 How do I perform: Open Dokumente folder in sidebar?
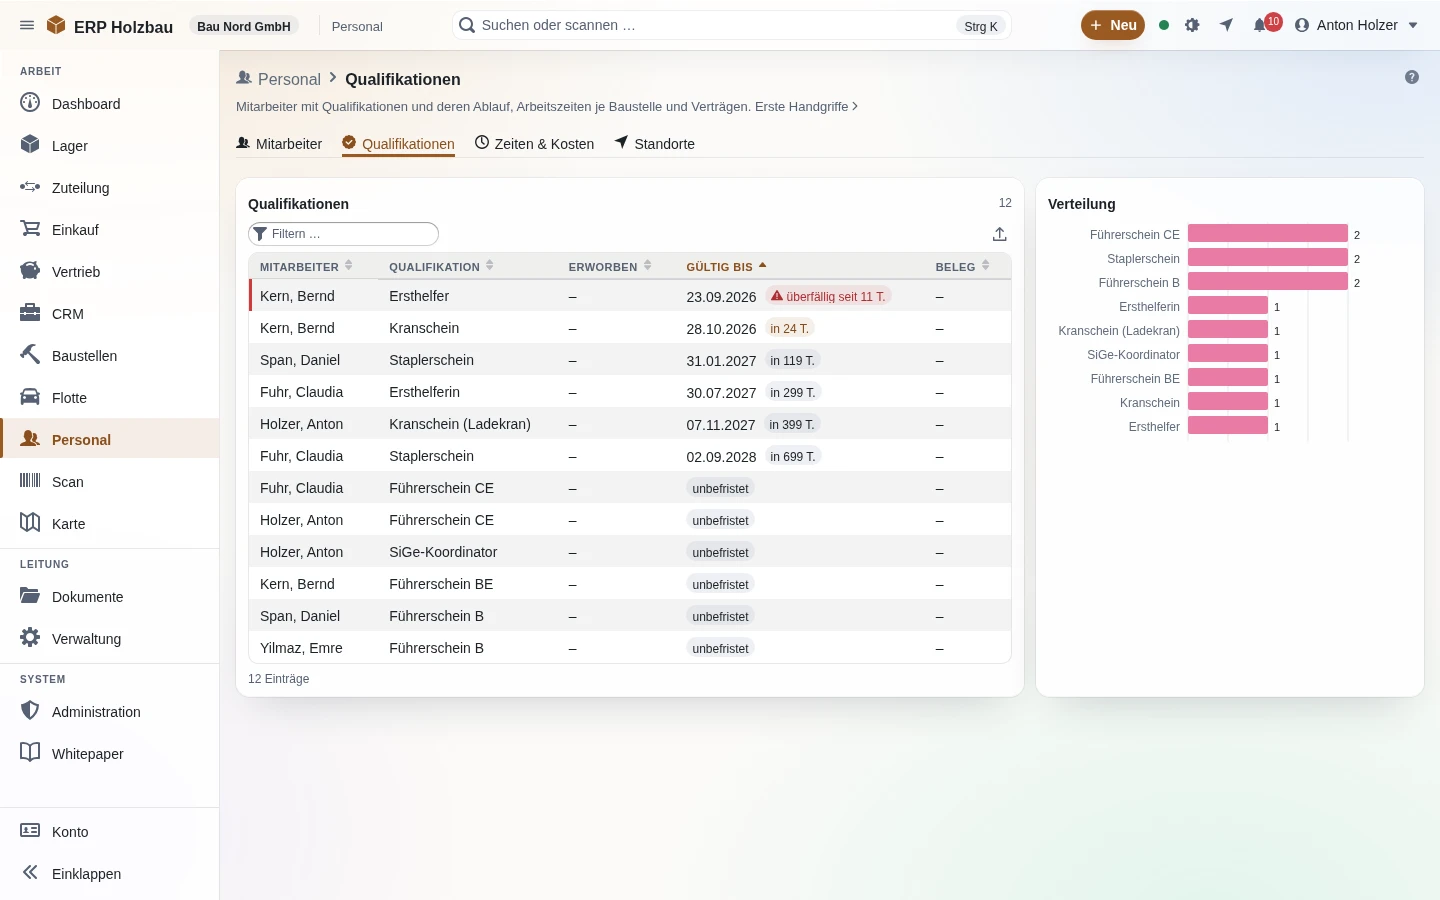coord(110,596)
